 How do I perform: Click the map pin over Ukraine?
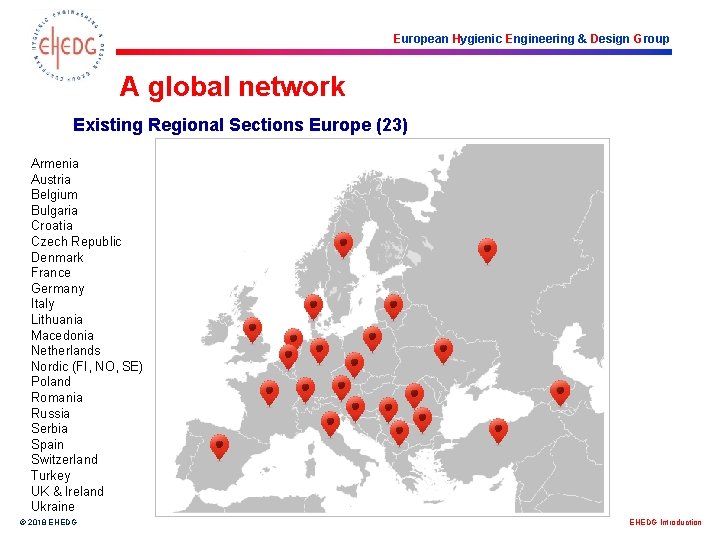pyautogui.click(x=444, y=351)
